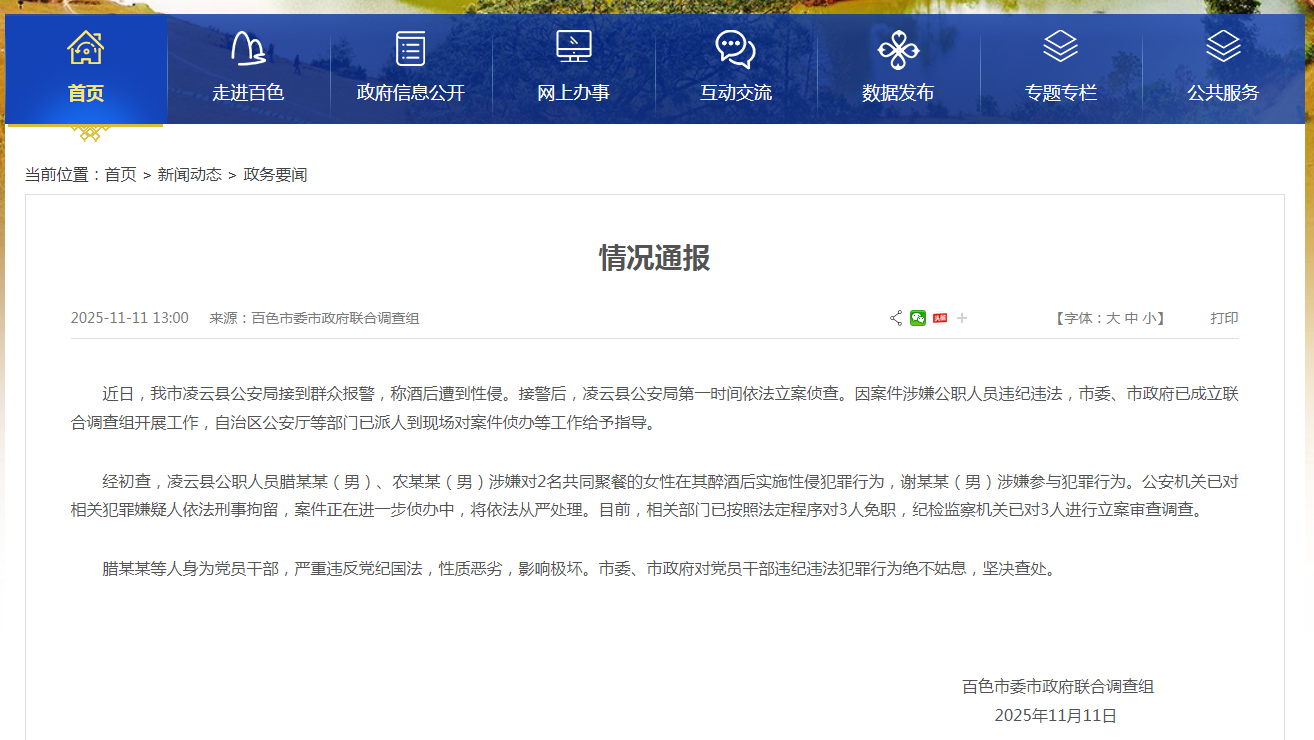1314x740 pixels.
Task: Click the 走进百色 mountain icon
Action: (248, 47)
